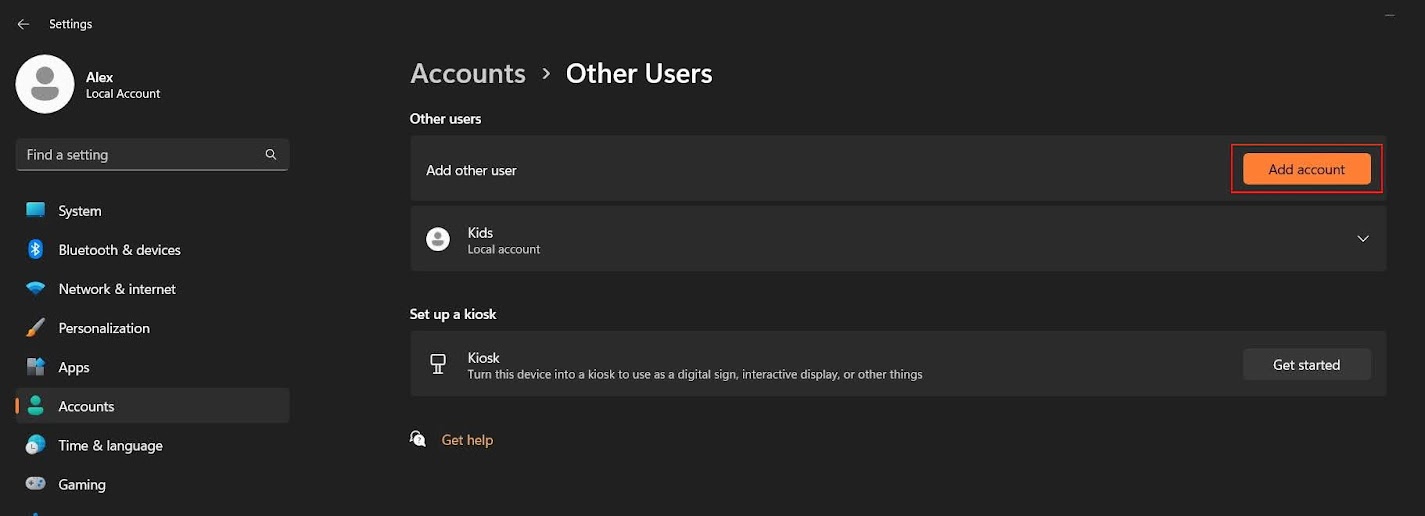Click the Apps icon in sidebar

pyautogui.click(x=36, y=367)
